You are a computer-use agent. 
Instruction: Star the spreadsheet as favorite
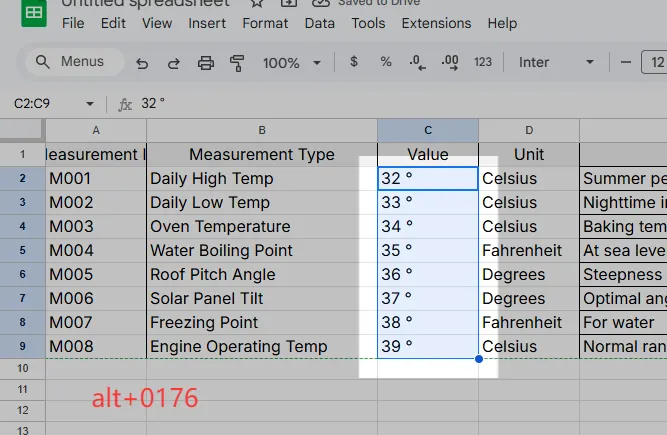pyautogui.click(x=257, y=3)
